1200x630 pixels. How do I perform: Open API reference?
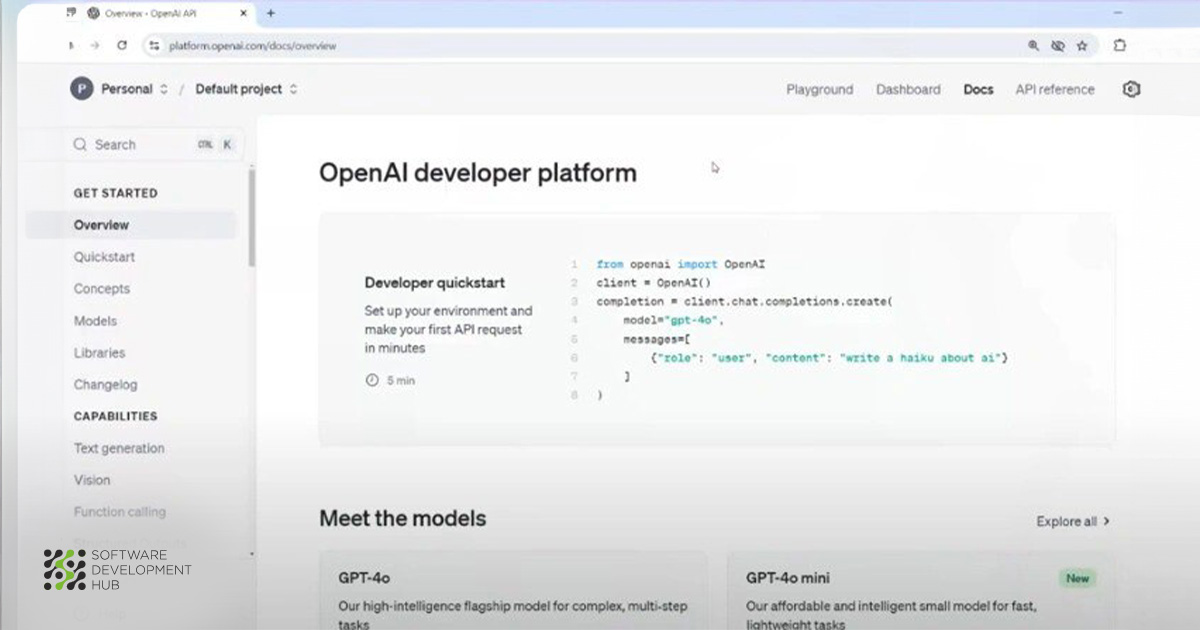[x=1055, y=89]
